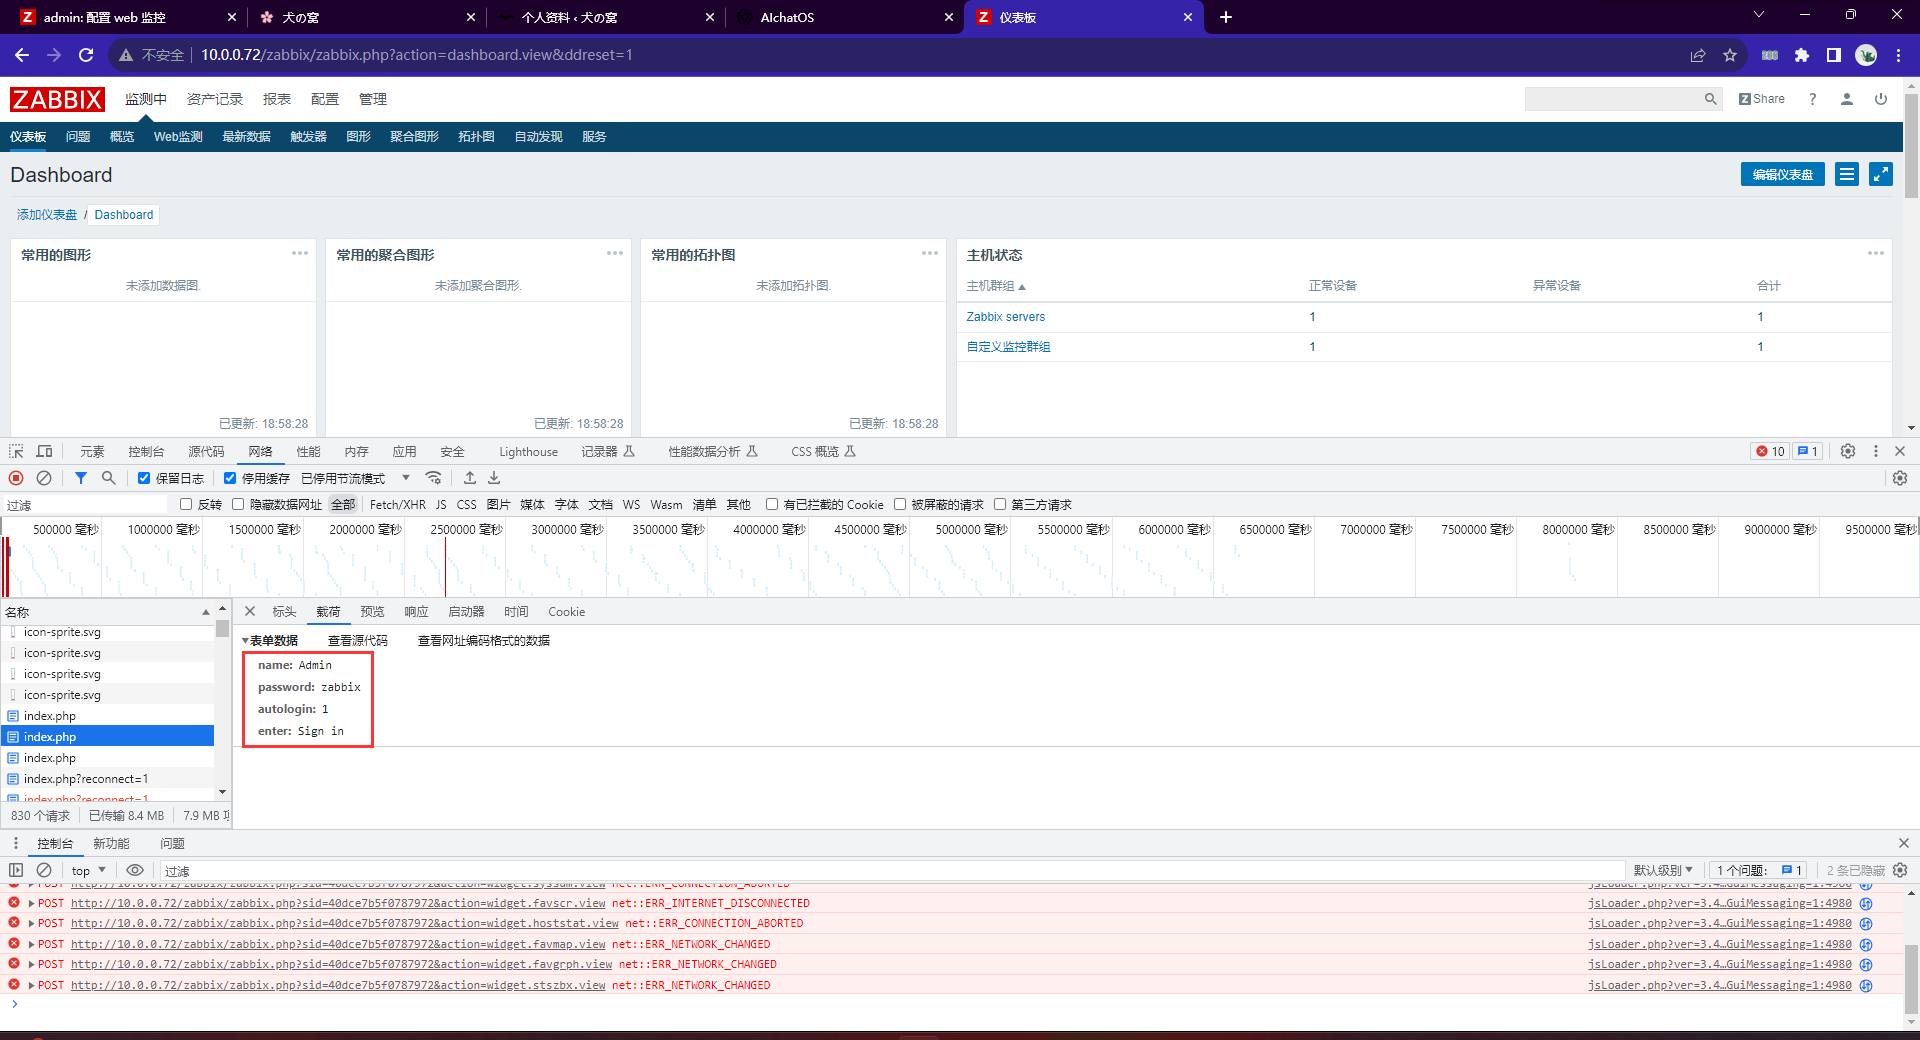Open the throttling mode dropdown
The height and width of the screenshot is (1040, 1920).
[x=356, y=478]
